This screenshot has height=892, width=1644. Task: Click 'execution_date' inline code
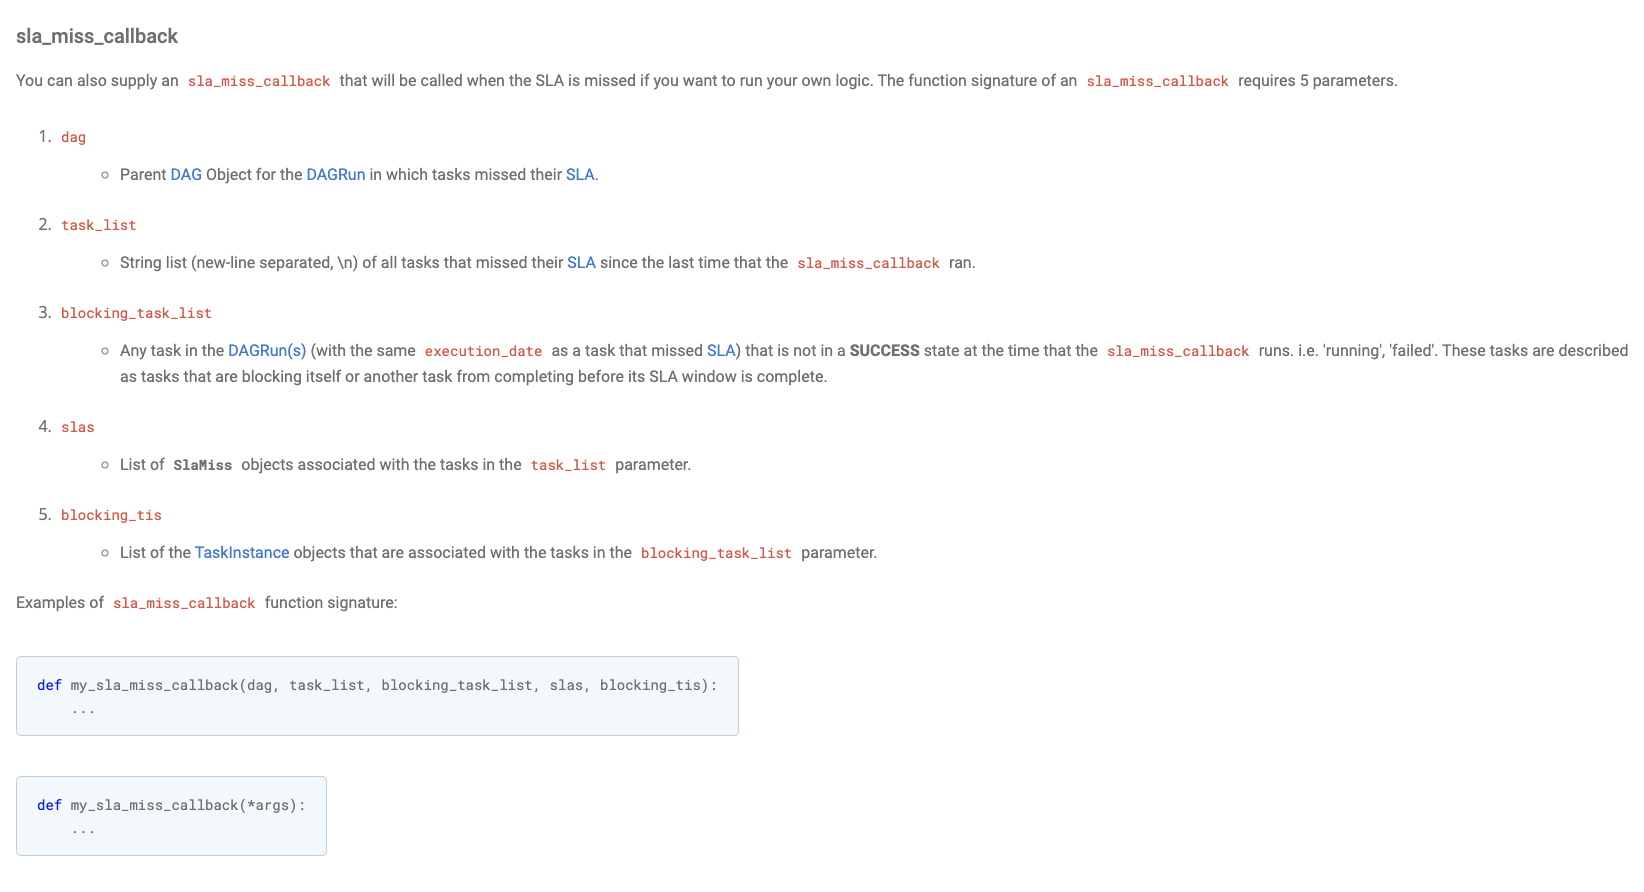[483, 351]
